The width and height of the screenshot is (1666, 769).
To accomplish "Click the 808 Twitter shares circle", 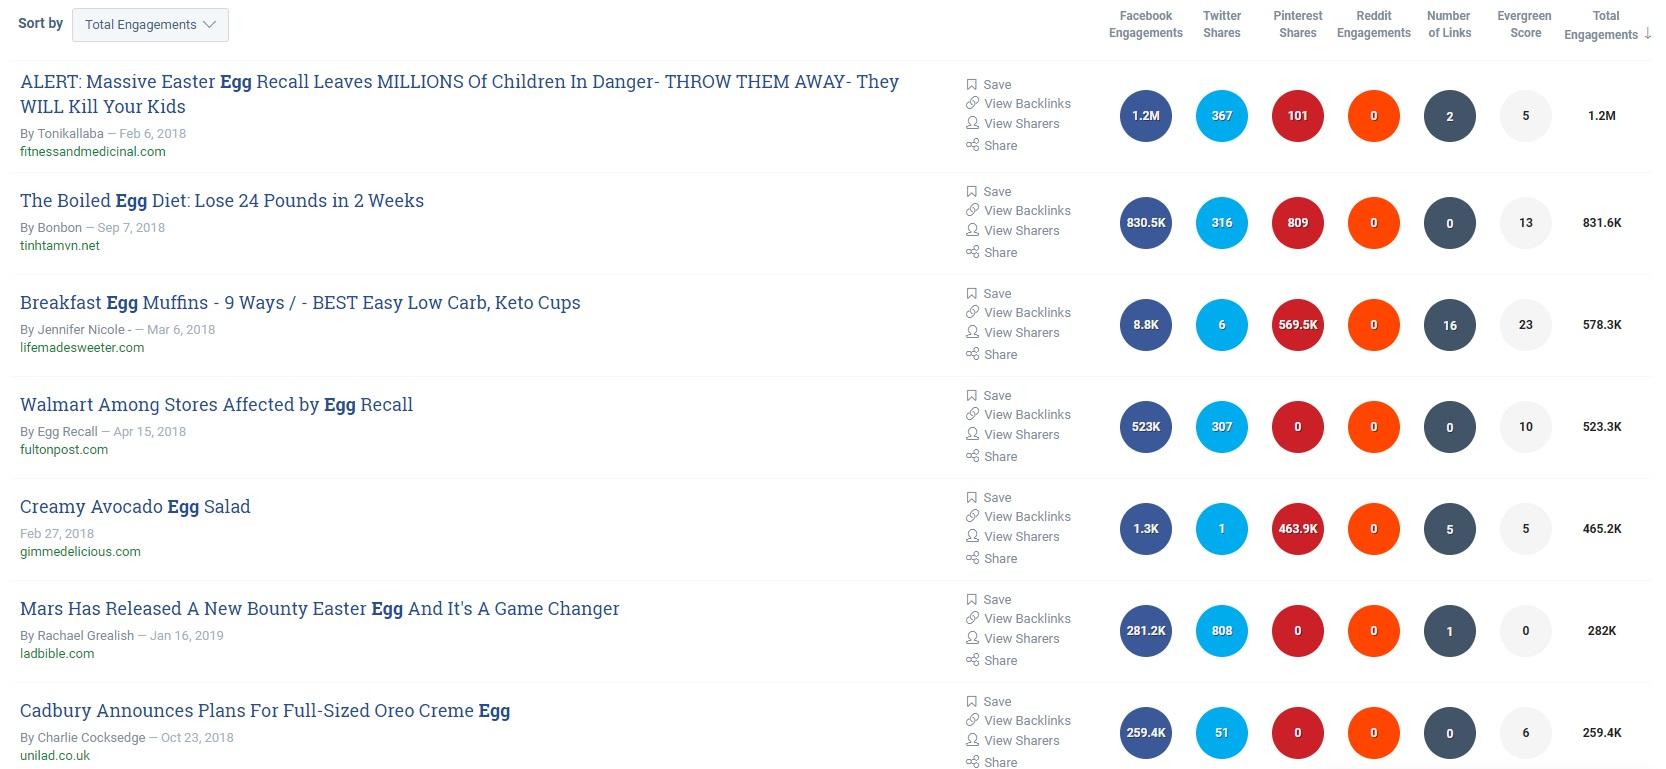I will pyautogui.click(x=1222, y=631).
